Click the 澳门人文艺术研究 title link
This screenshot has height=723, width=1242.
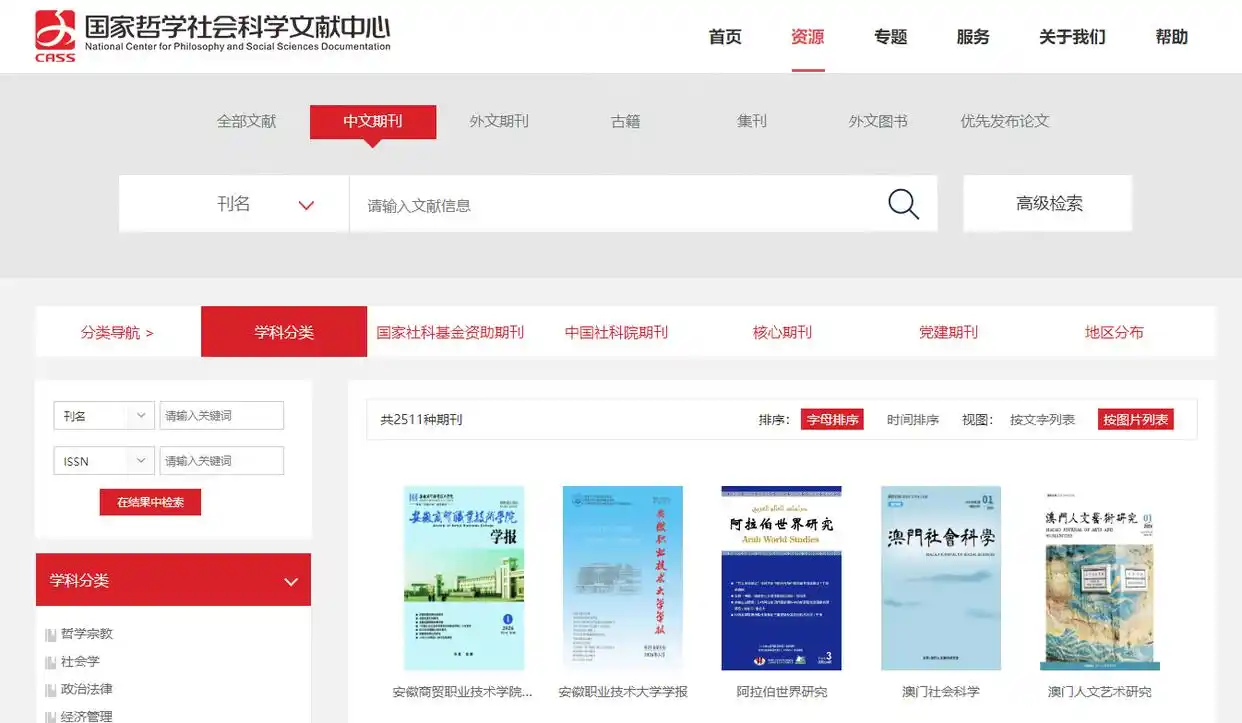click(1100, 692)
